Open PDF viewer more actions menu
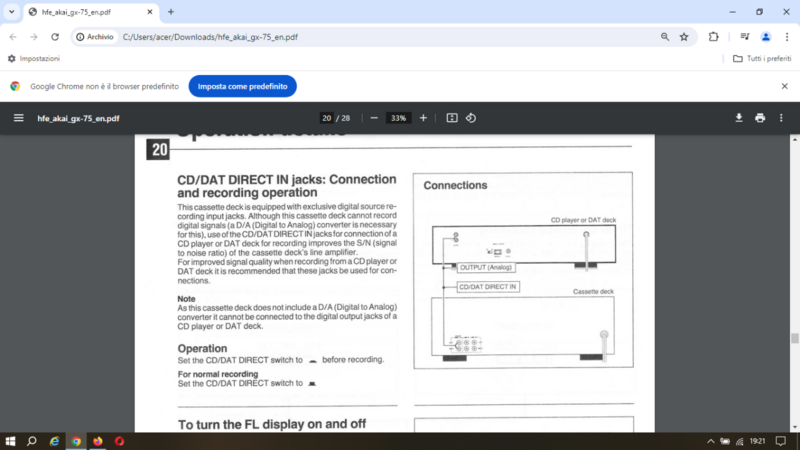Screen dimensions: 800x450 coord(782,118)
